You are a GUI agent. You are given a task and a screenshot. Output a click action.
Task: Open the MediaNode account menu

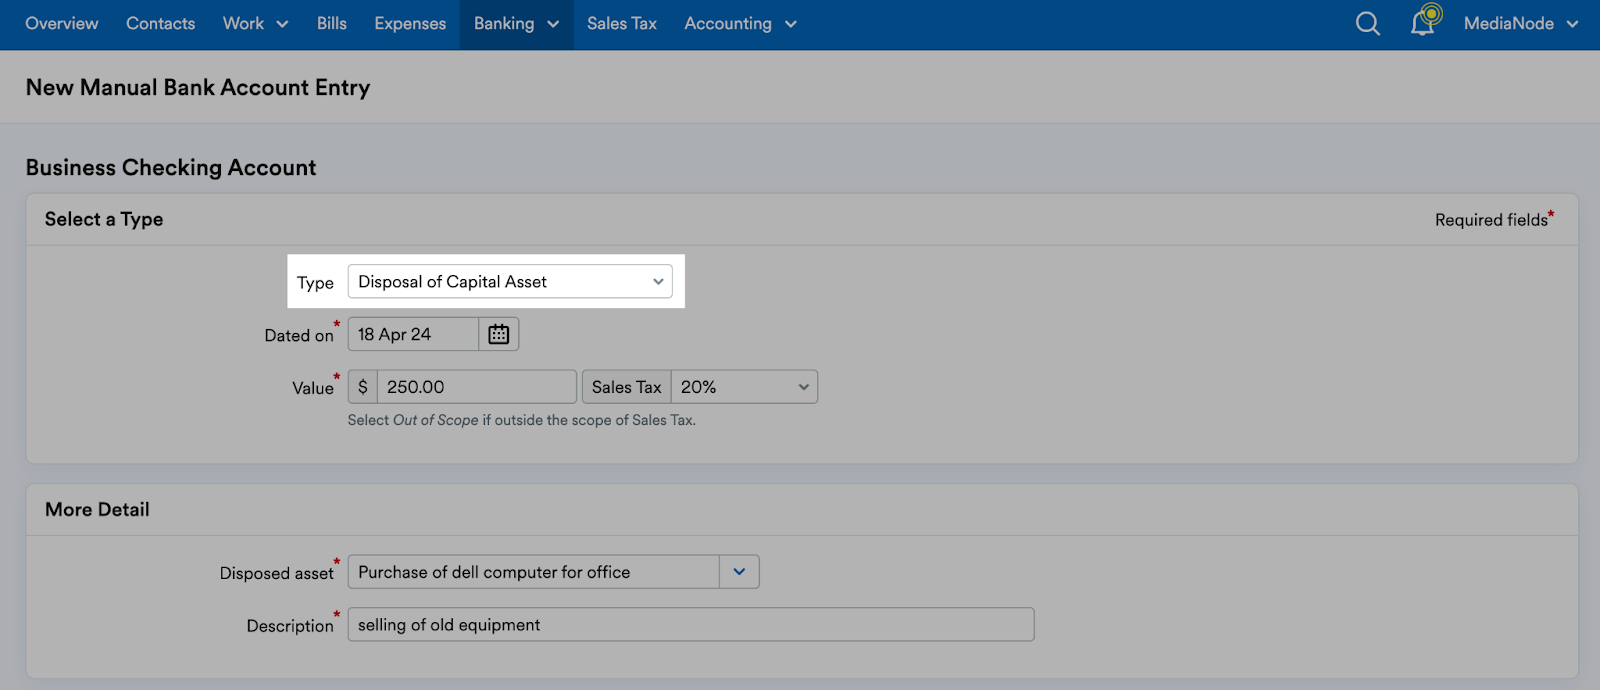[x=1520, y=23]
